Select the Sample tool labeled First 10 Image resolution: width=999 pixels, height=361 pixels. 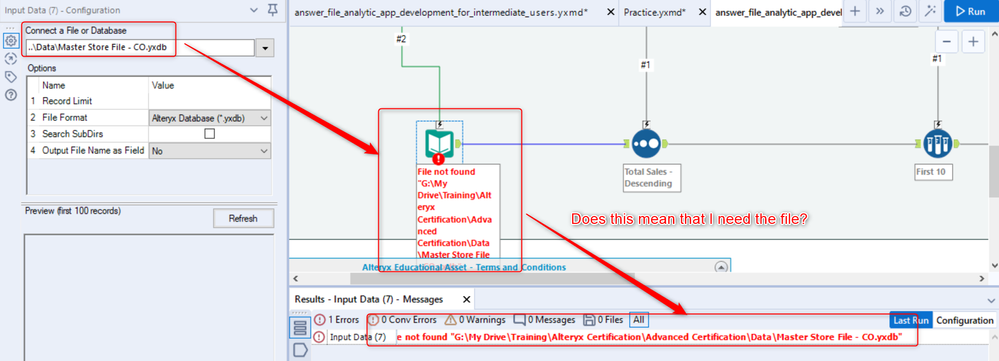click(x=937, y=144)
